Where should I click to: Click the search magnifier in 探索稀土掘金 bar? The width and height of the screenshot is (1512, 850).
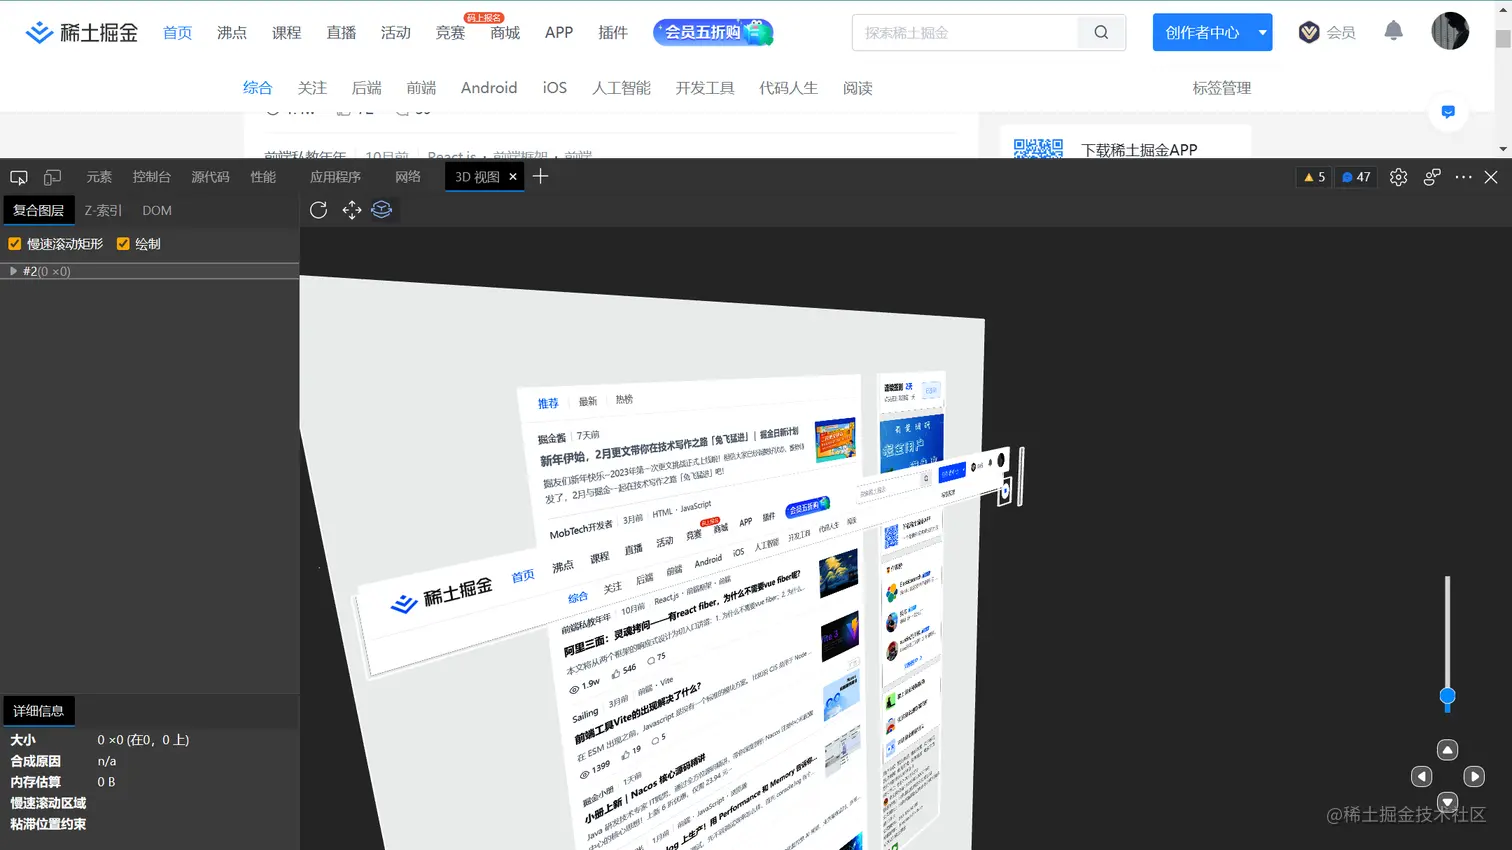[x=1100, y=32]
